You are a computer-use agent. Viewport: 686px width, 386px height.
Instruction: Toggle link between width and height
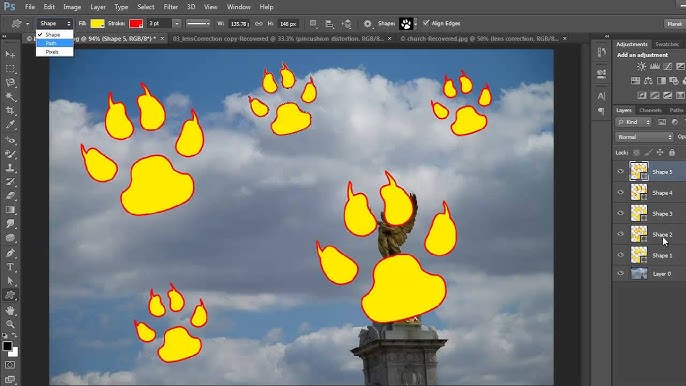click(259, 24)
